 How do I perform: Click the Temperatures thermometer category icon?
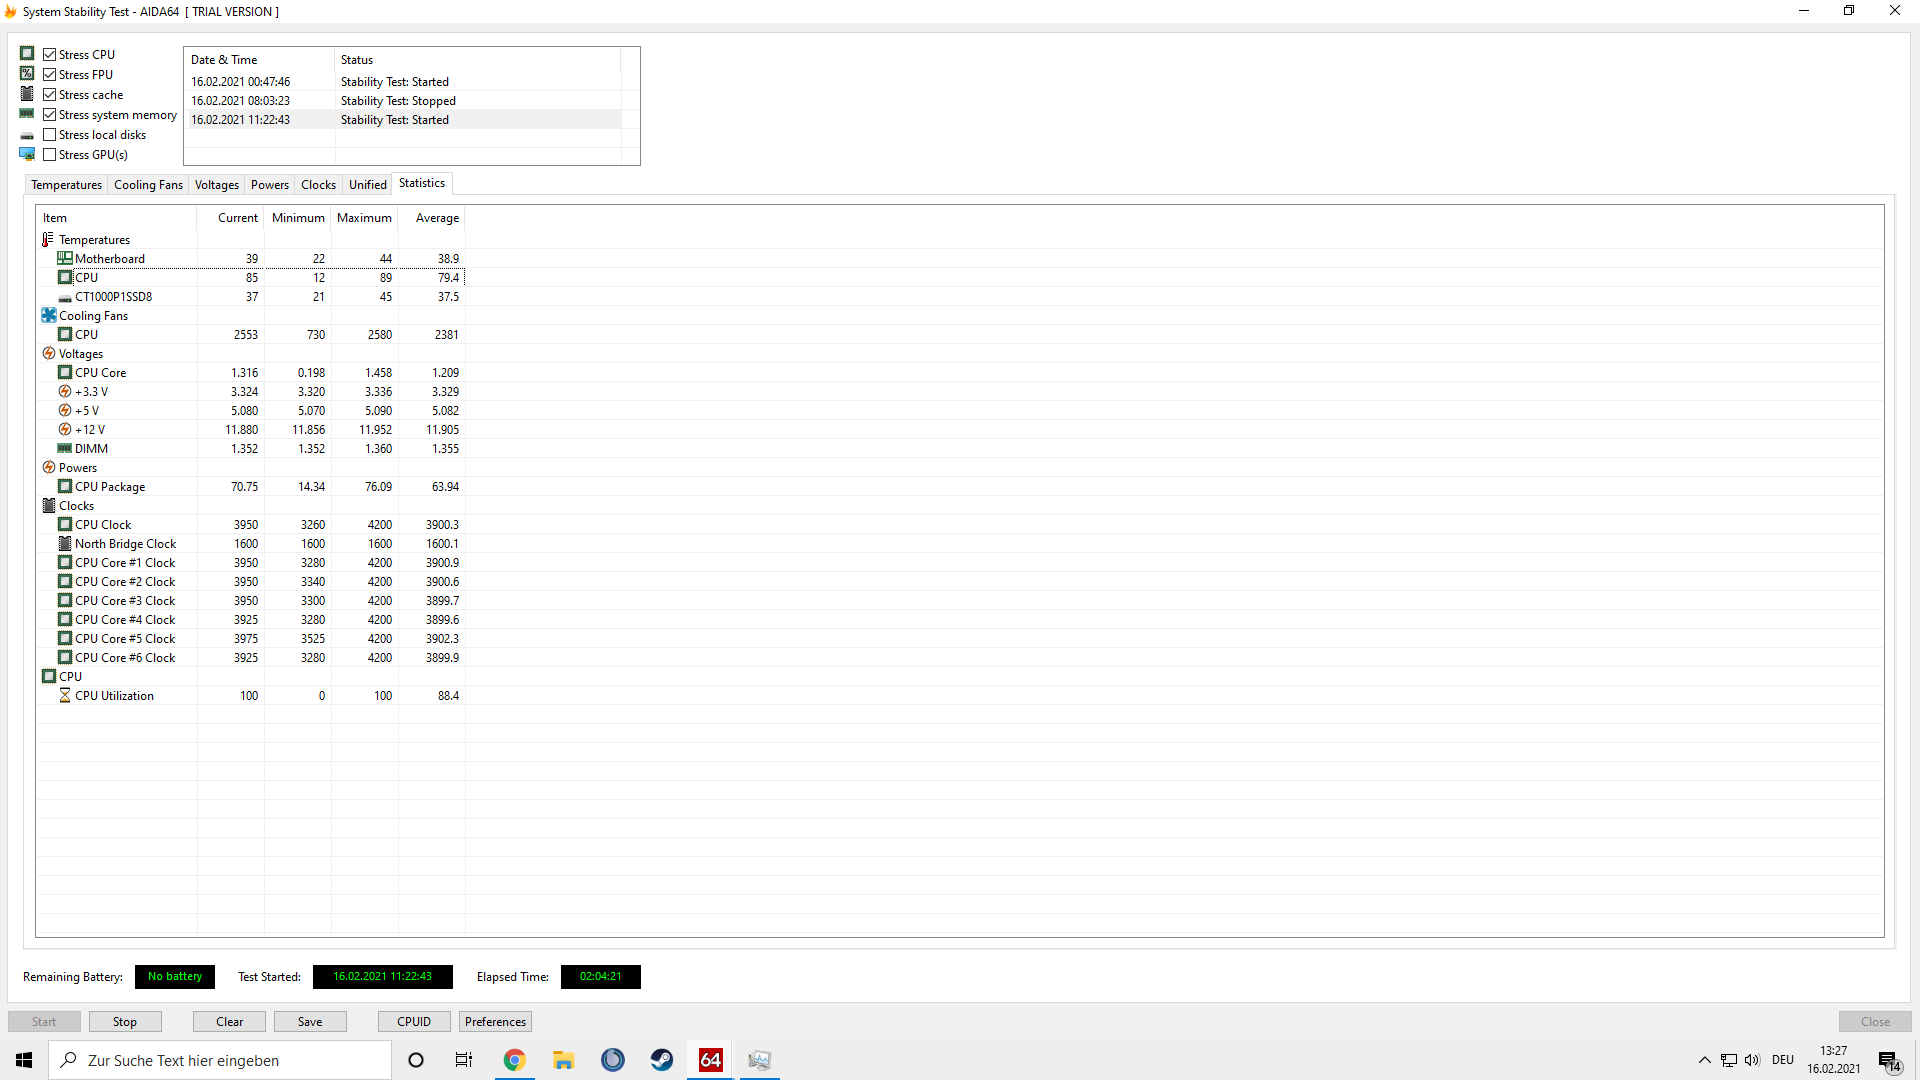tap(48, 240)
